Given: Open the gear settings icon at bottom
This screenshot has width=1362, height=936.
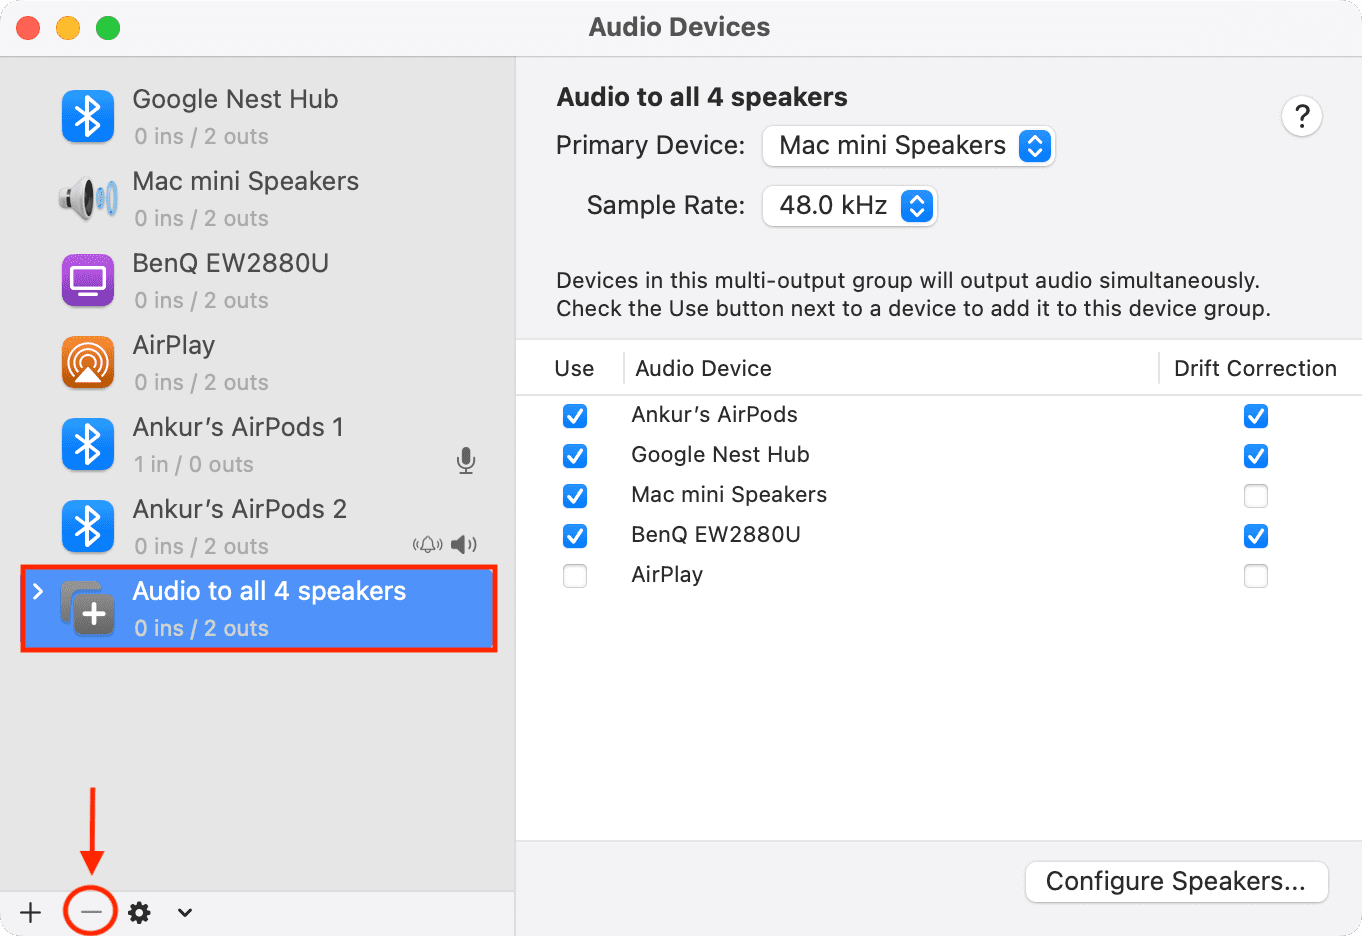Looking at the screenshot, I should point(140,912).
